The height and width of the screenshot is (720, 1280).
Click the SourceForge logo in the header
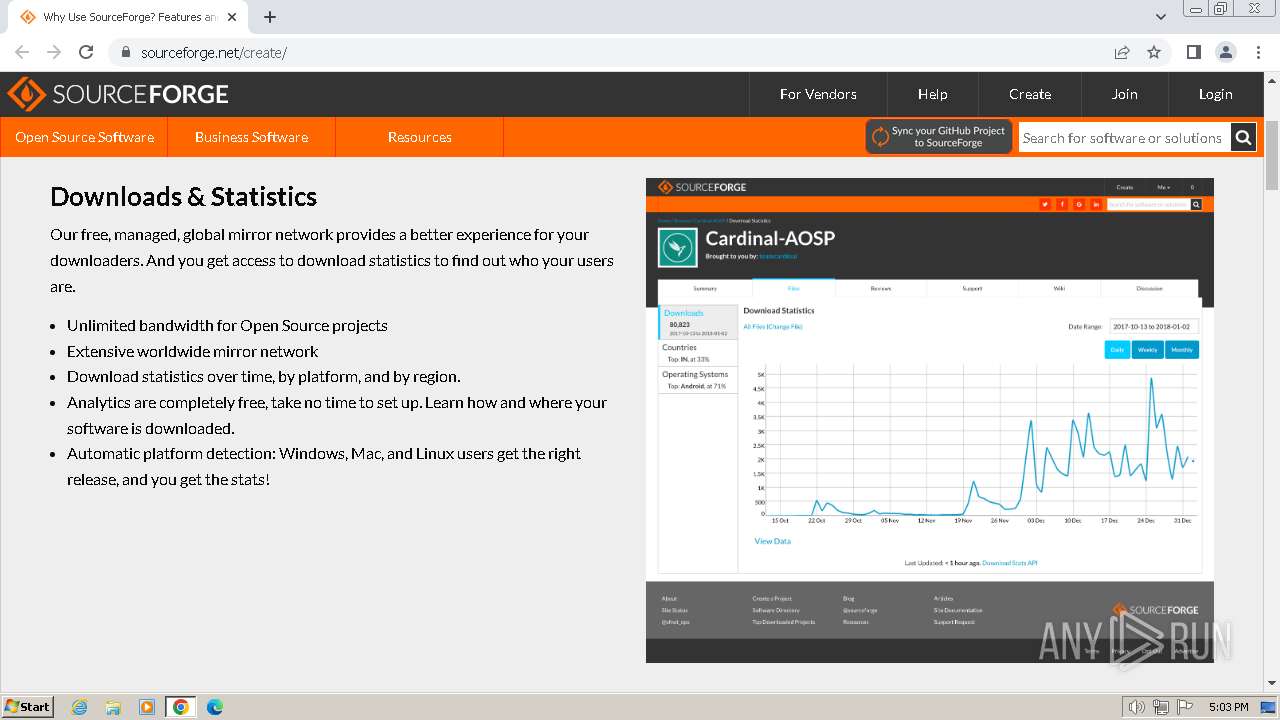(x=117, y=94)
